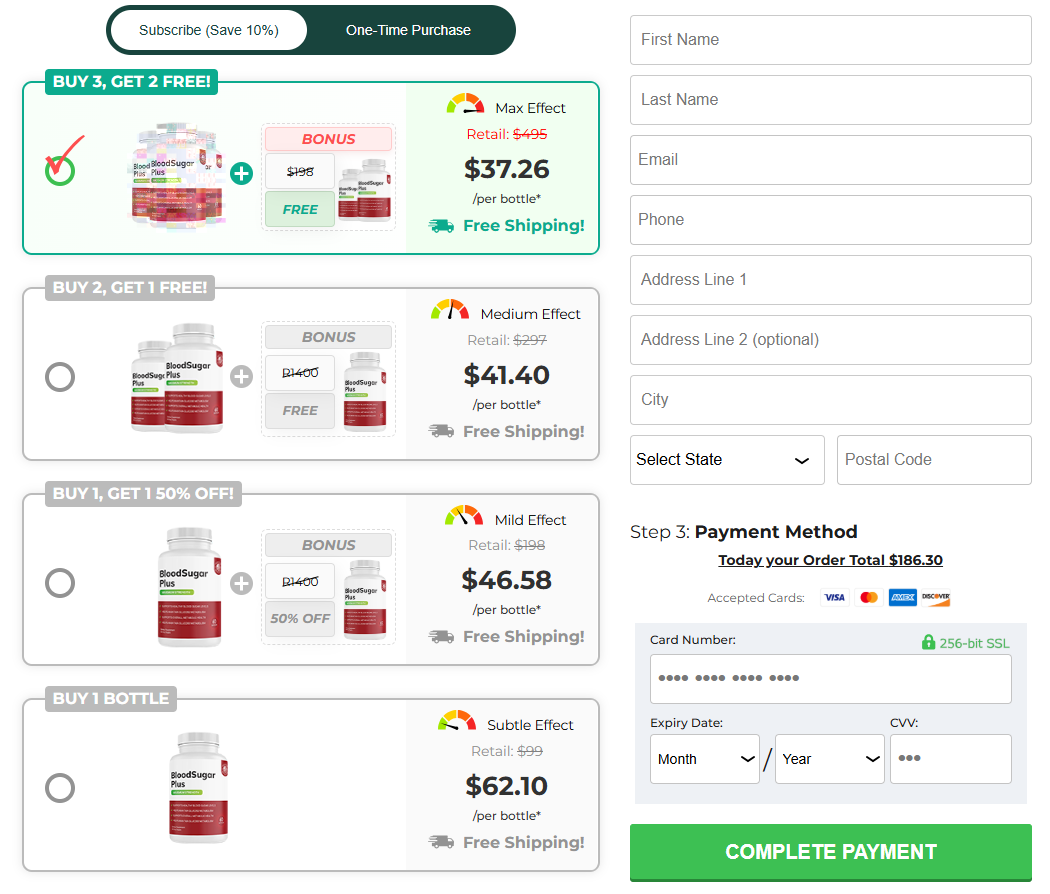The image size is (1050, 894).
Task: Click the Mastercard logo icon
Action: [x=868, y=598]
